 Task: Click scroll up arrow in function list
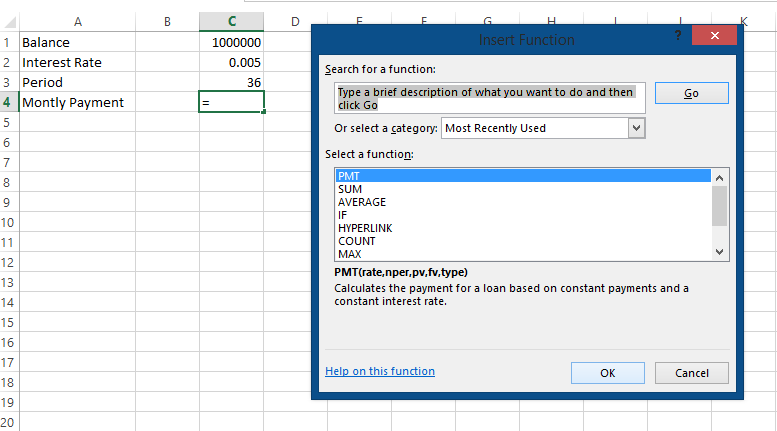(720, 178)
